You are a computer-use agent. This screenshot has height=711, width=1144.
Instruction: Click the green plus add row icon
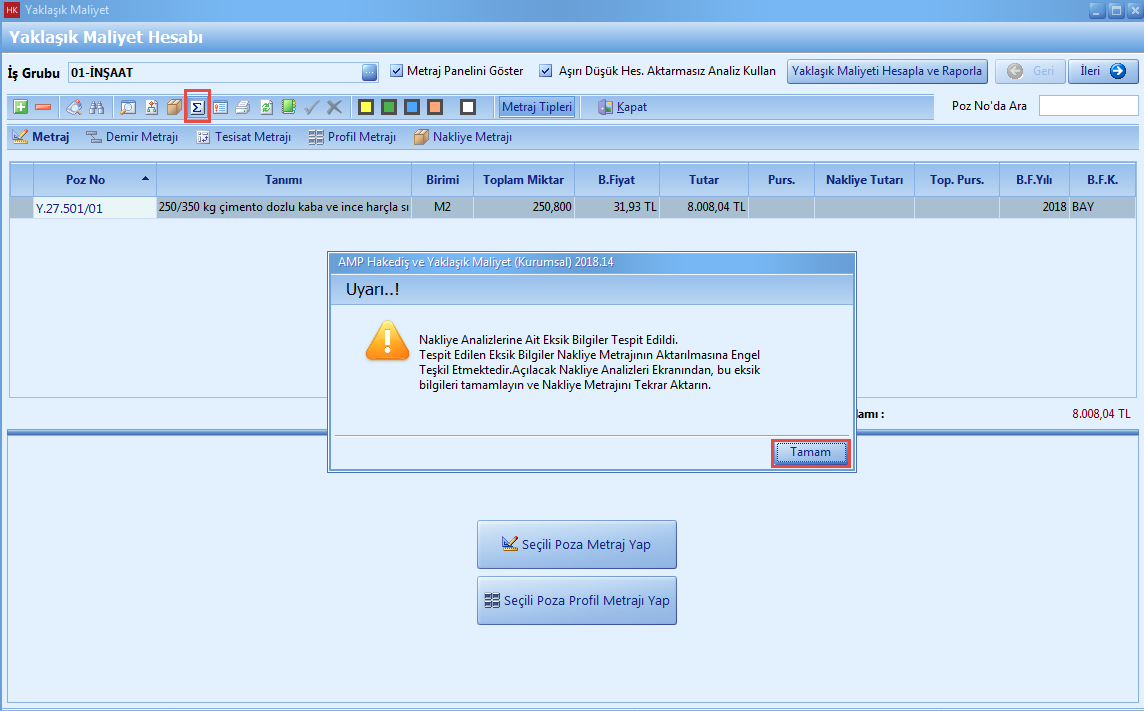point(20,107)
